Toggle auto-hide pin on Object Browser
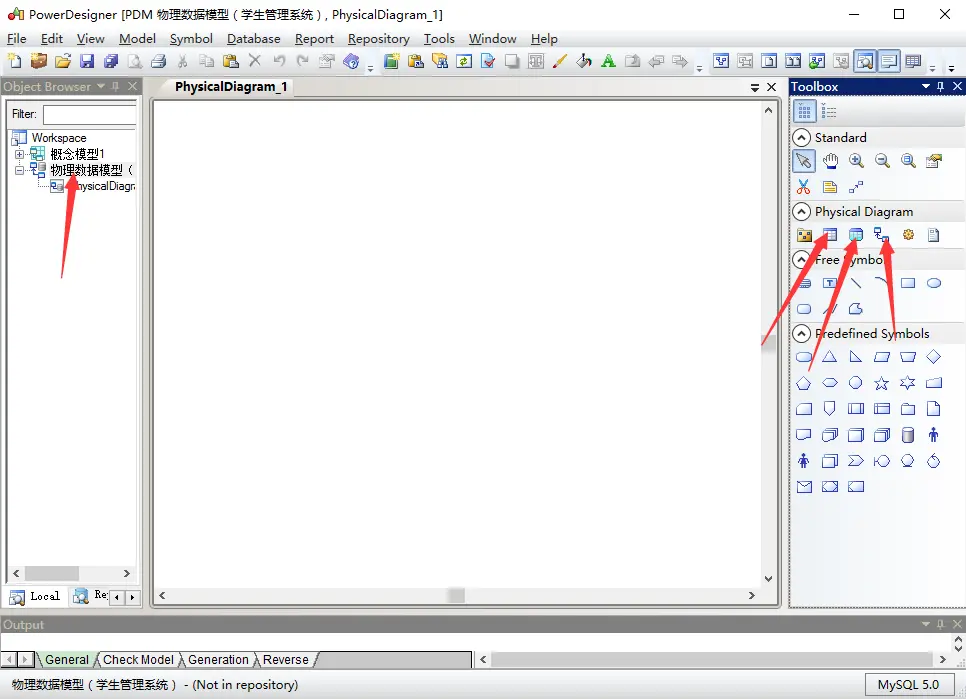The image size is (966, 699). click(x=116, y=86)
